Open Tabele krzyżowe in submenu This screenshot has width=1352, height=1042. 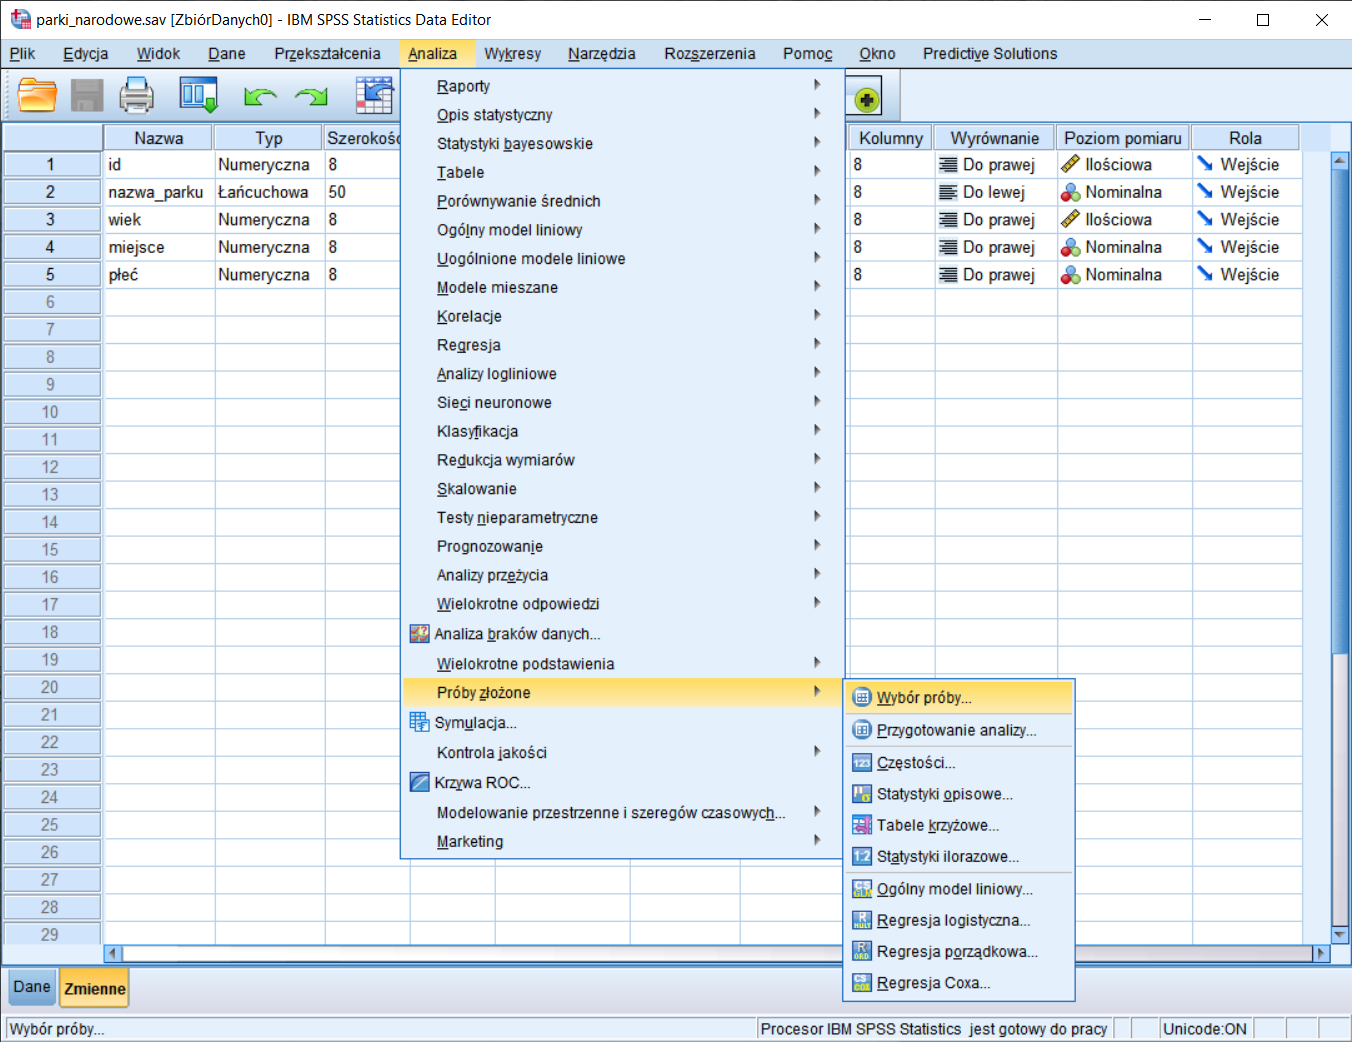coord(959,825)
